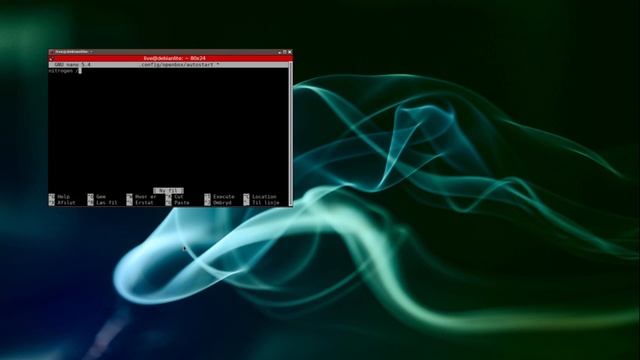This screenshot has width=640, height=360.
Task: Click the Execute shortcut in nano
Action: click(220, 197)
